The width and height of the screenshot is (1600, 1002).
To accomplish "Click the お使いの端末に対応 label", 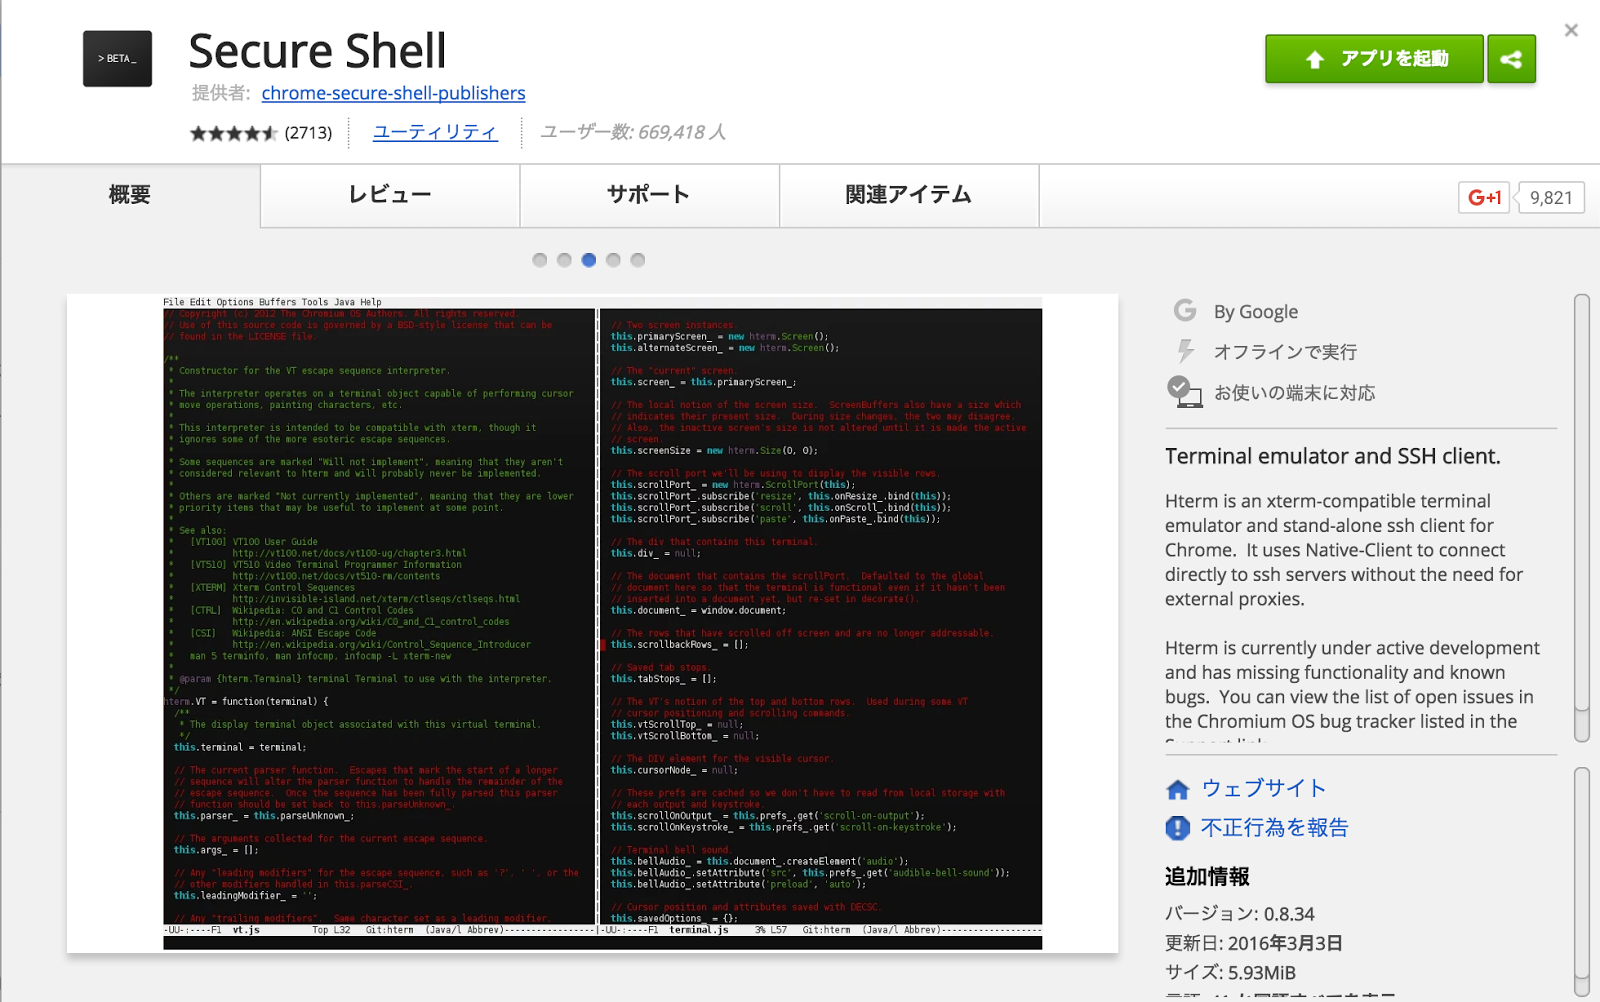I will click(1295, 393).
